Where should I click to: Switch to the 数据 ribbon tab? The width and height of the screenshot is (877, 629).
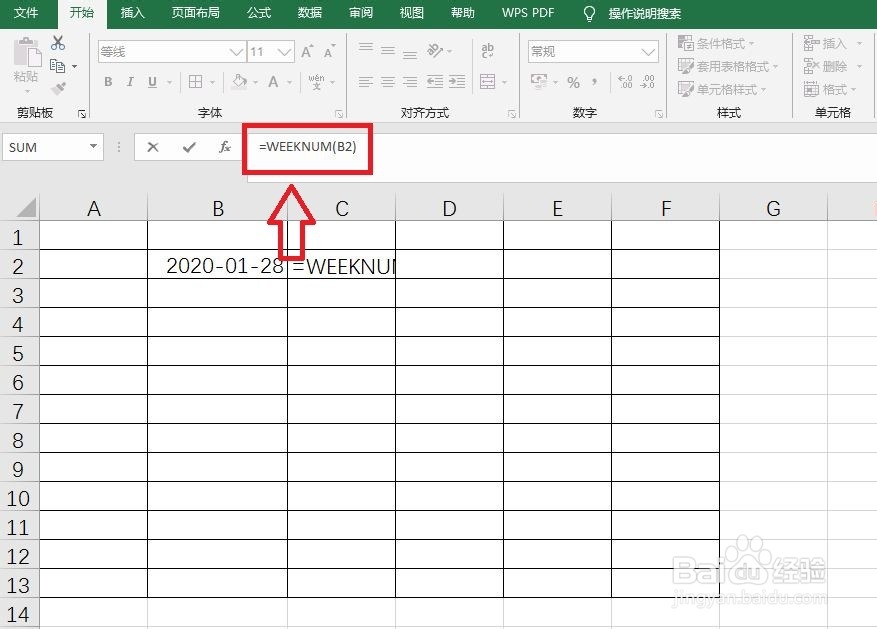[x=310, y=13]
